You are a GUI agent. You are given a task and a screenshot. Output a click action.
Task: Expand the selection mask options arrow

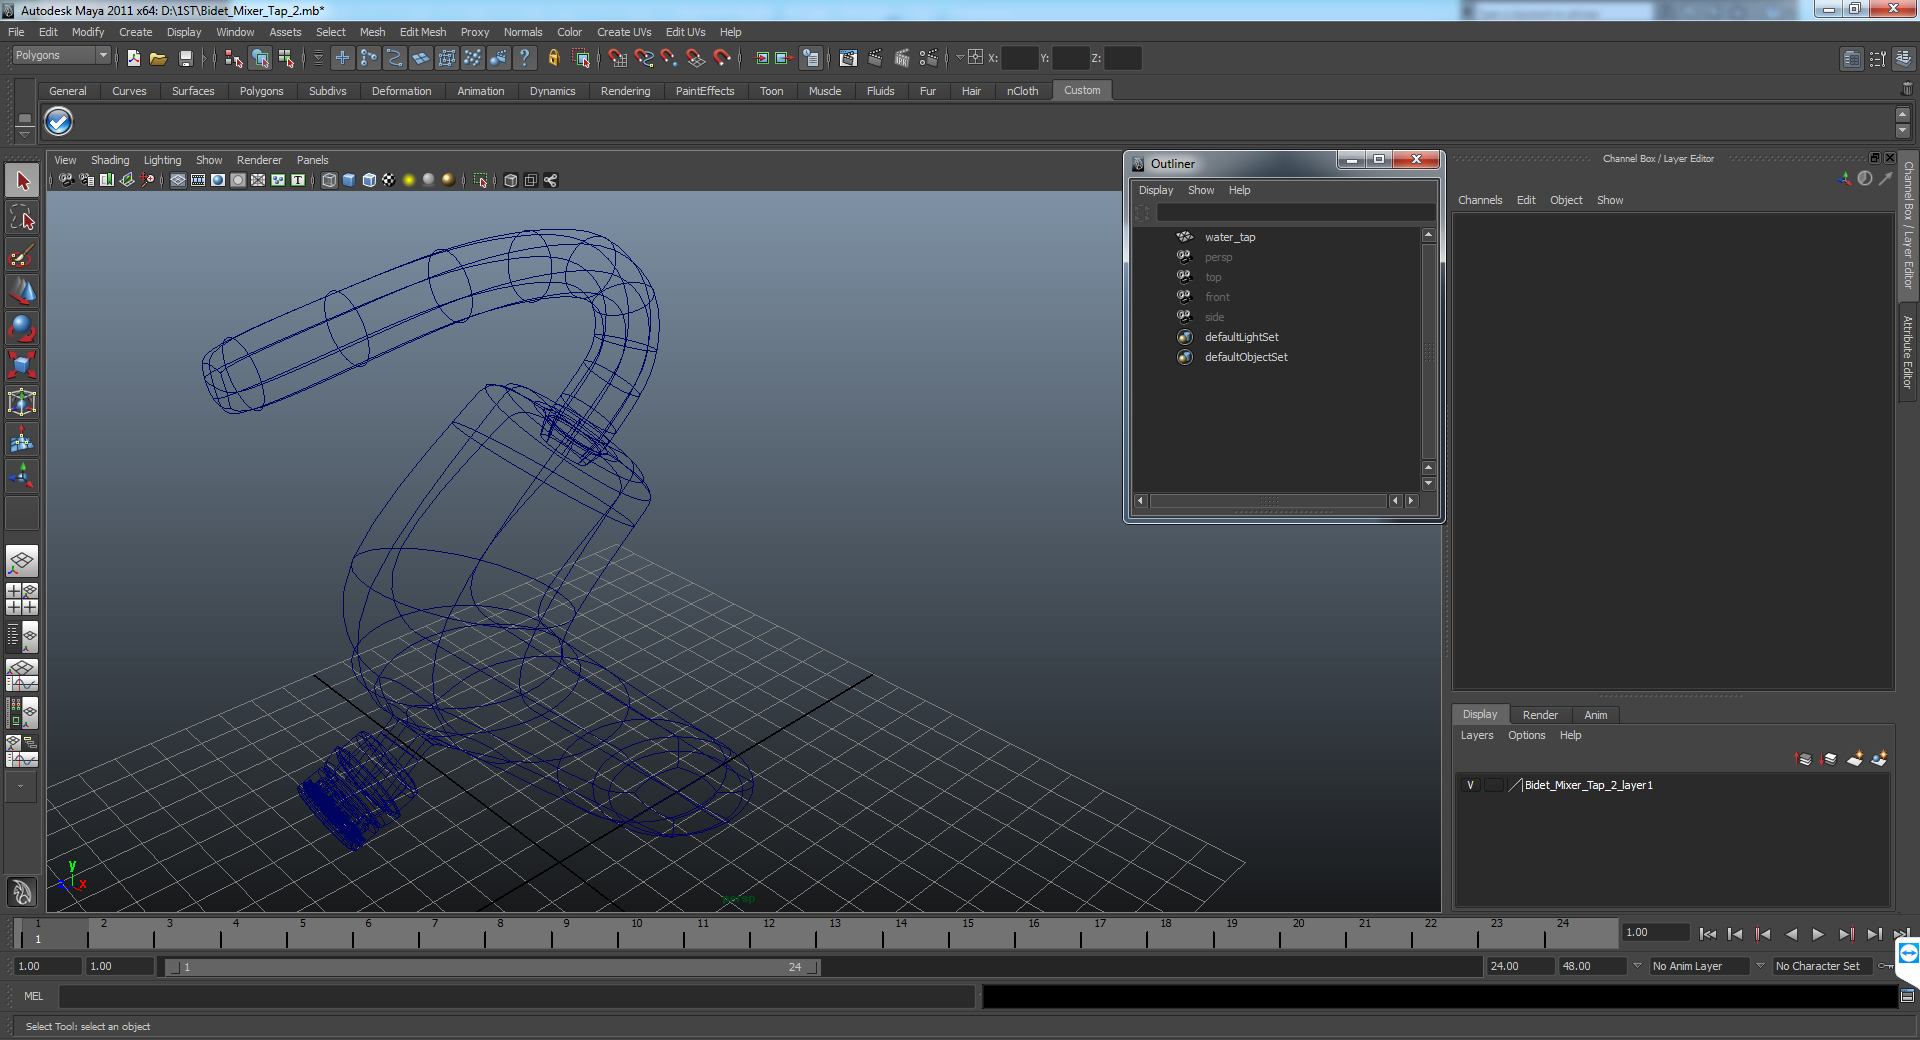318,58
